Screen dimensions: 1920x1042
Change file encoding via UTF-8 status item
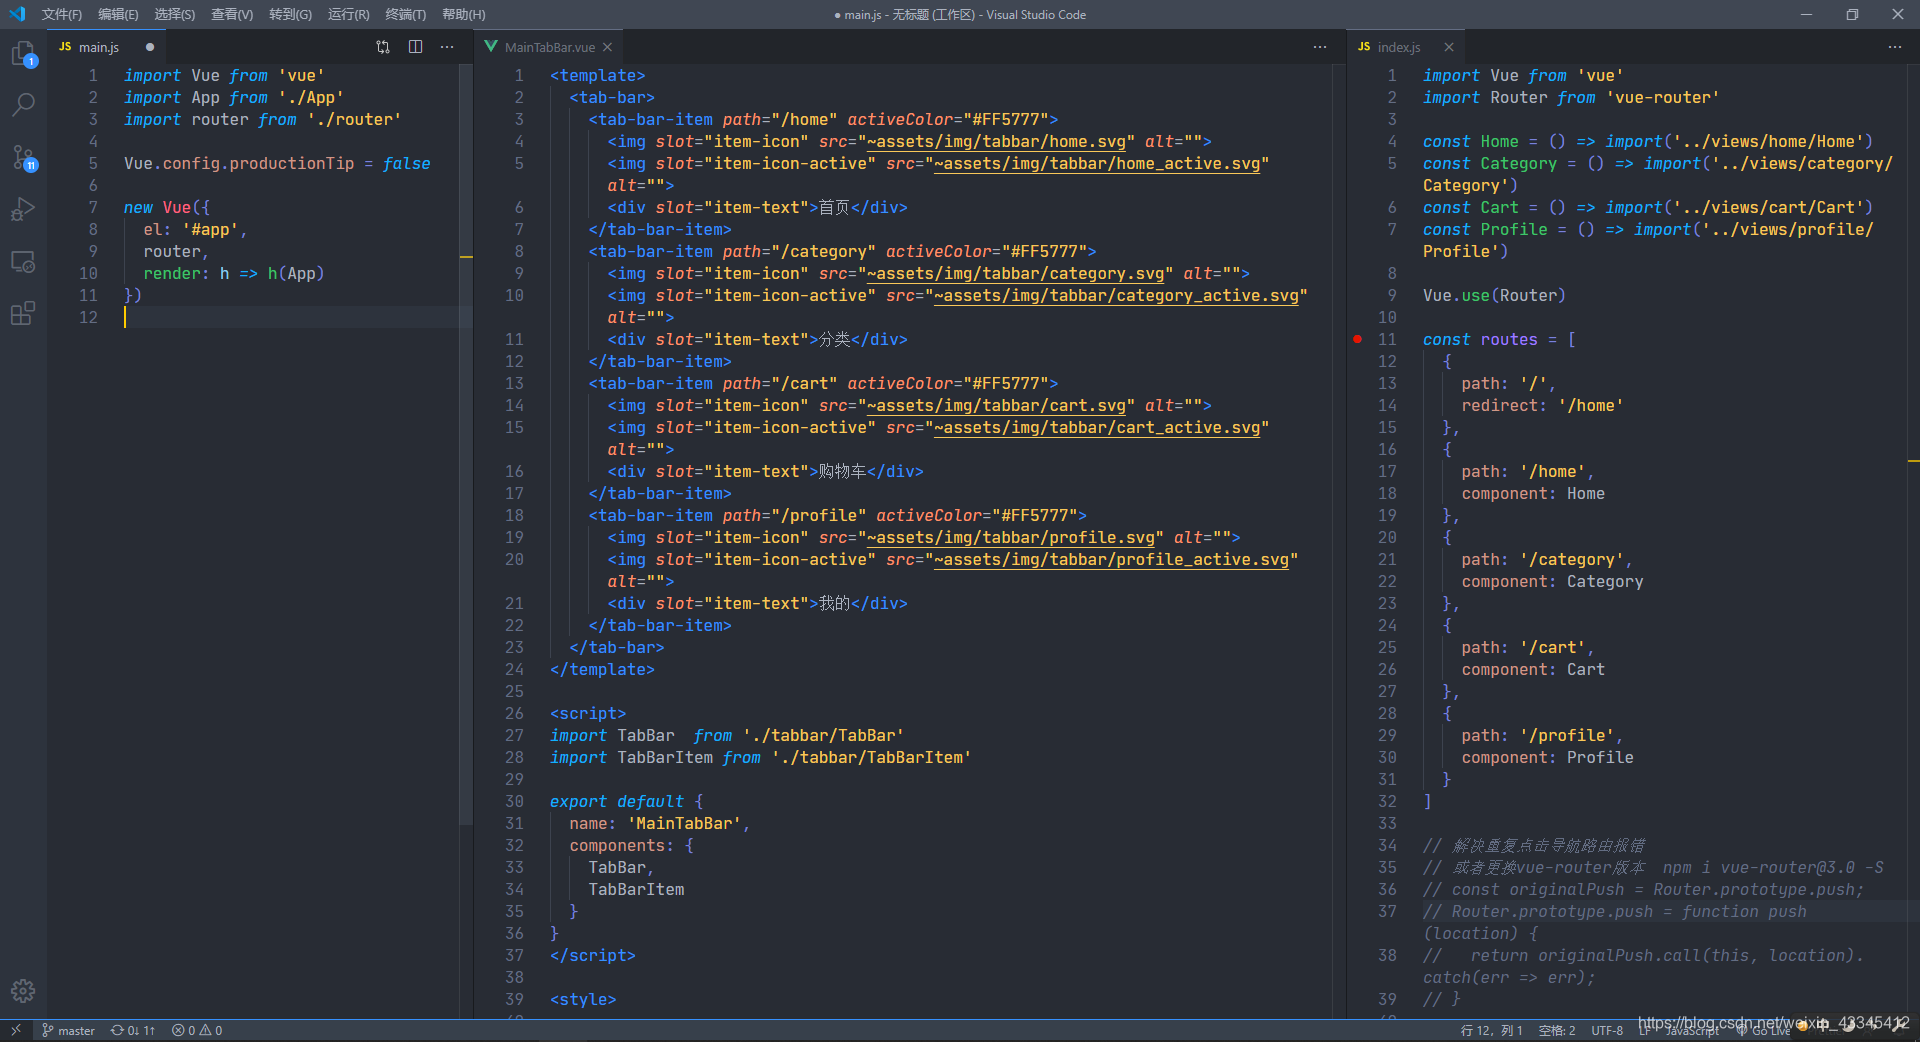(x=1607, y=1031)
